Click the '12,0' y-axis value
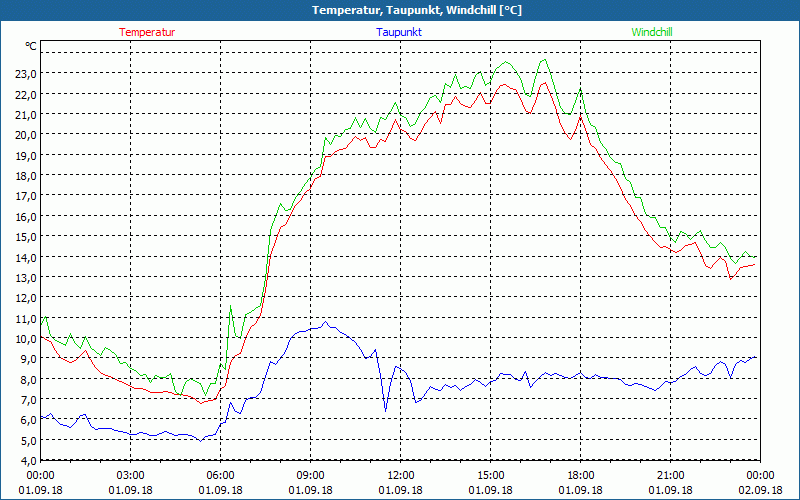800x500 pixels. click(27, 297)
